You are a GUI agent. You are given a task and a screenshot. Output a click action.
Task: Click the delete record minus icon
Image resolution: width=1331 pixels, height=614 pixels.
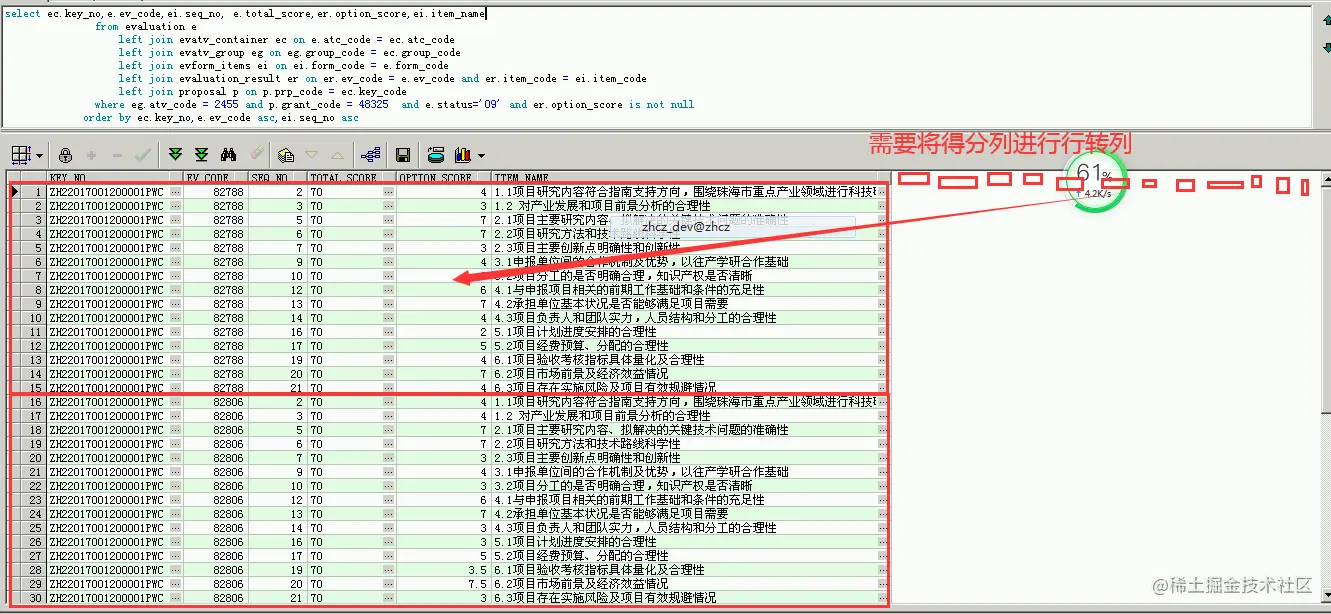click(x=117, y=156)
